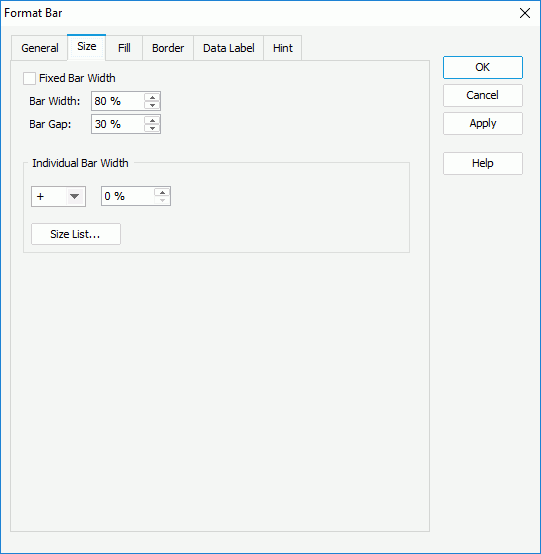Image resolution: width=541 pixels, height=554 pixels.
Task: Click the Cancel button
Action: coord(483,95)
